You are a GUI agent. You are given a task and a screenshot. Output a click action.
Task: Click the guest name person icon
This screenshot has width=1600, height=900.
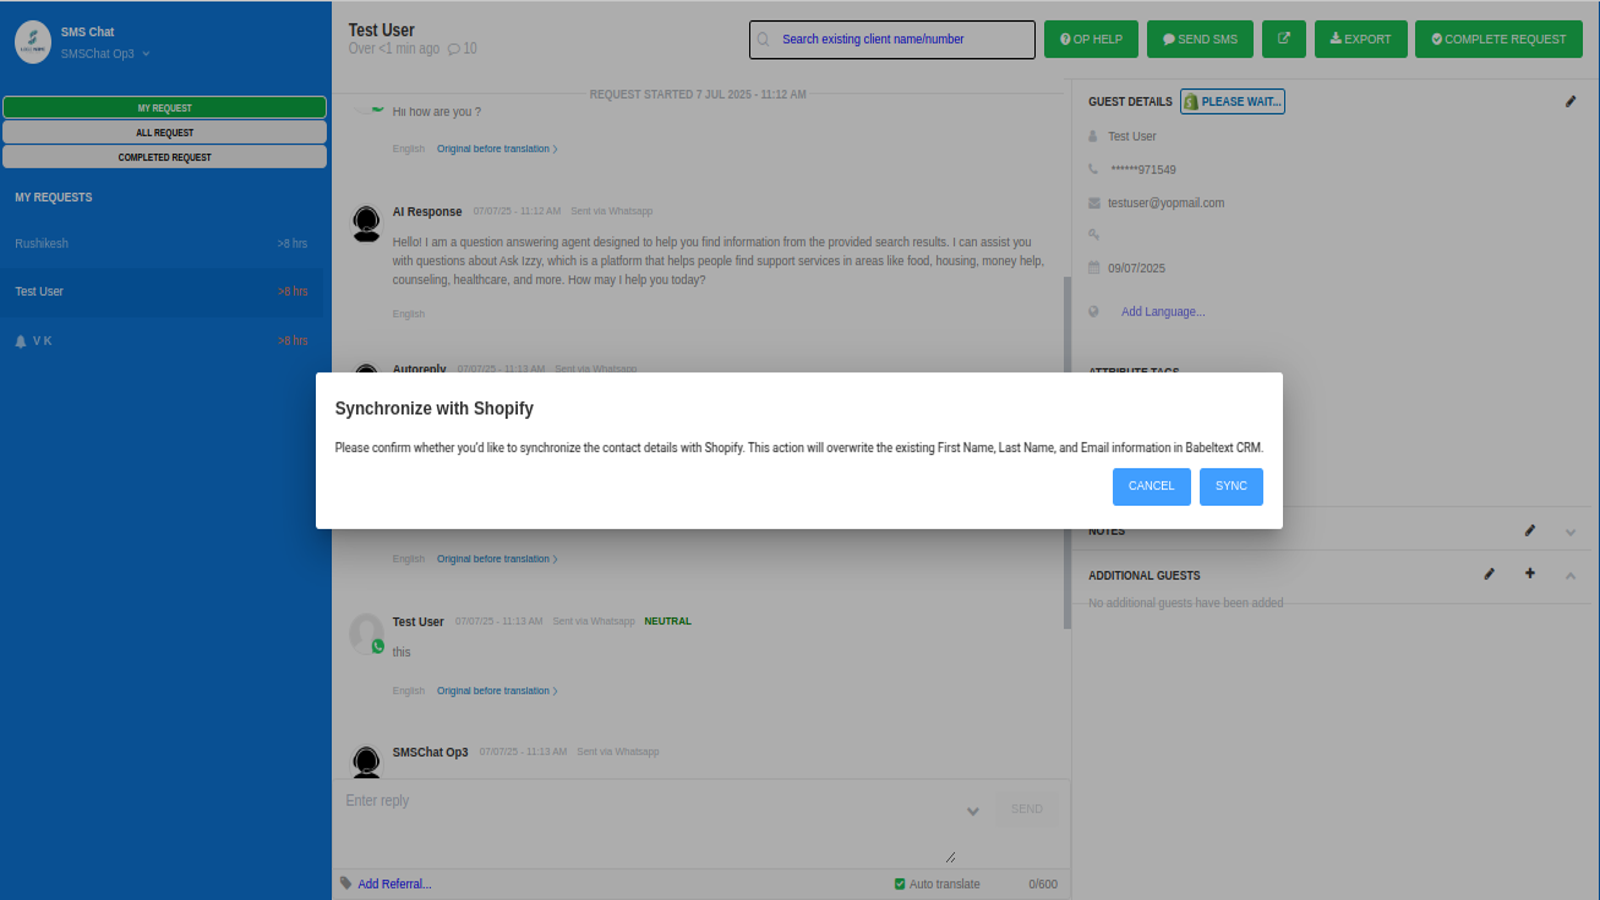point(1093,136)
